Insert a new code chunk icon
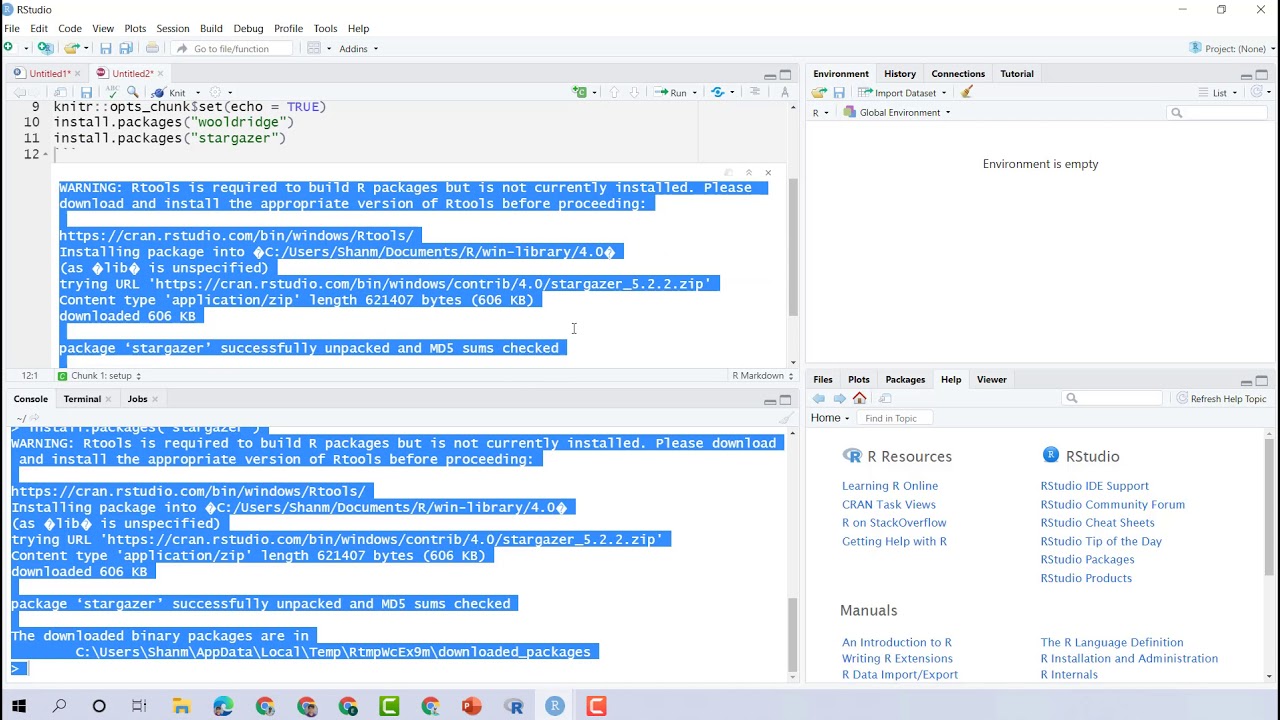The image size is (1280, 720). coord(579,92)
